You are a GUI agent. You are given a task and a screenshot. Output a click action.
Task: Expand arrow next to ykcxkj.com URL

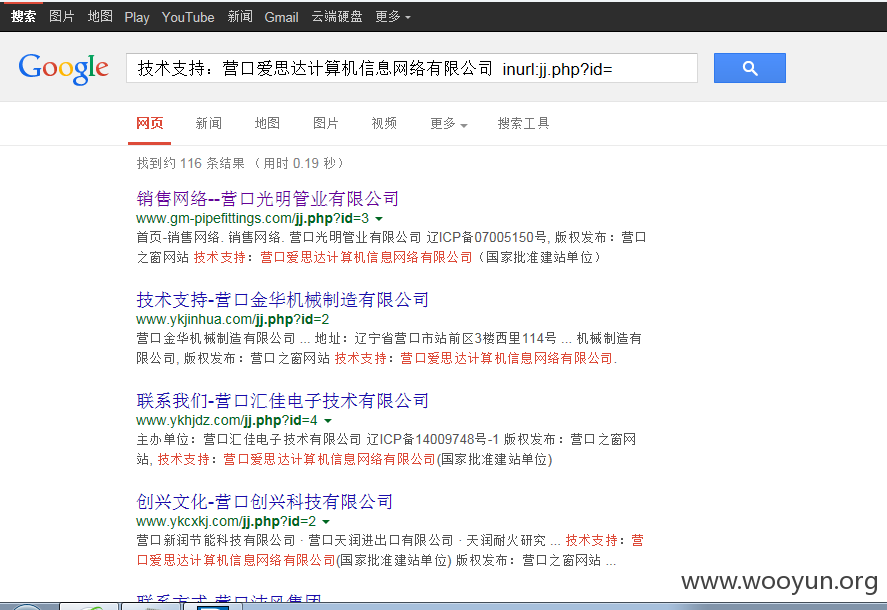click(326, 522)
